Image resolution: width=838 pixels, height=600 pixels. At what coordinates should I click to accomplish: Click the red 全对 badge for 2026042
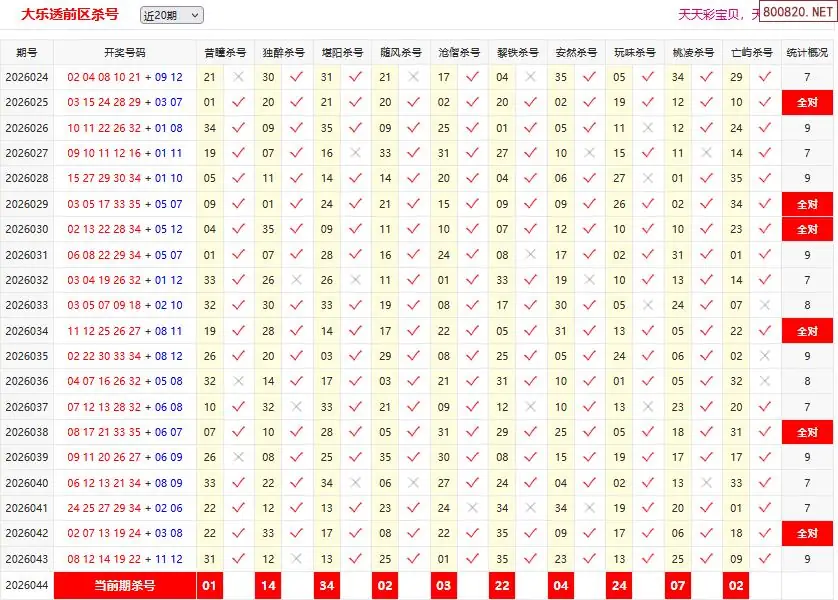(807, 533)
